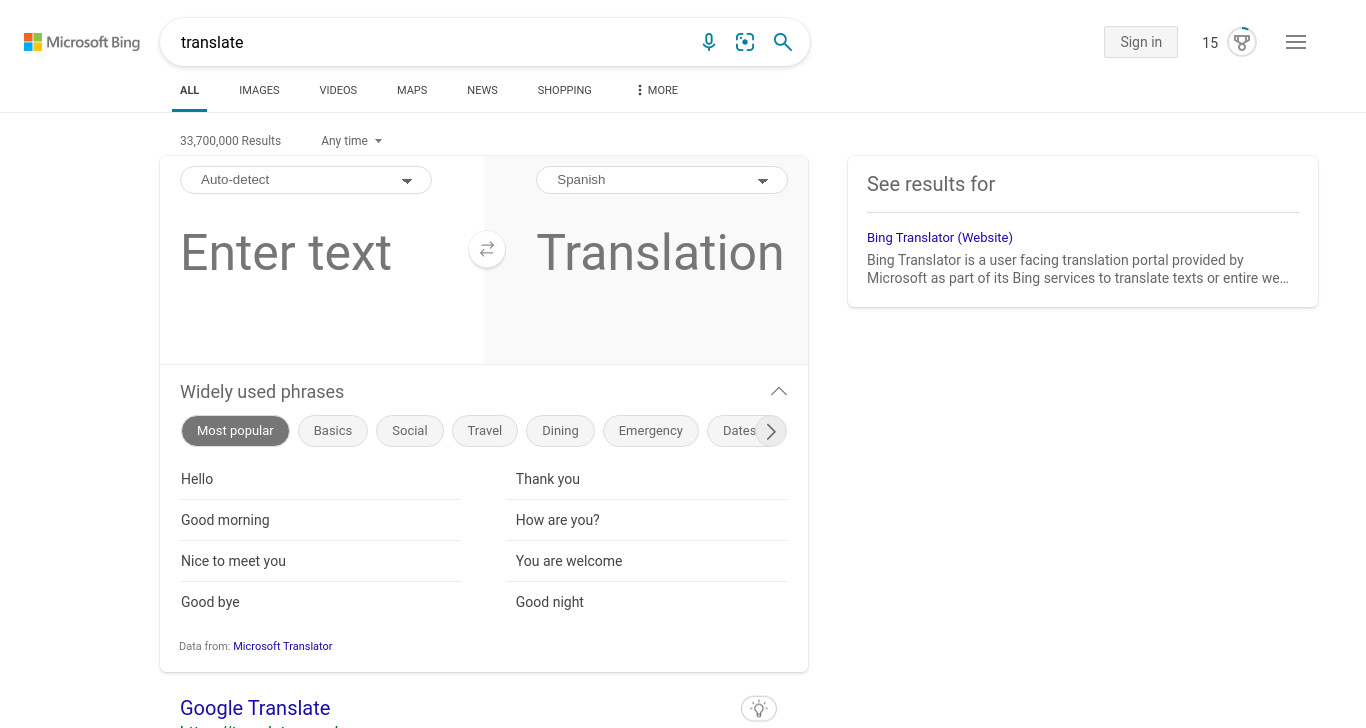Switch to the NEWS tab

pyautogui.click(x=482, y=90)
